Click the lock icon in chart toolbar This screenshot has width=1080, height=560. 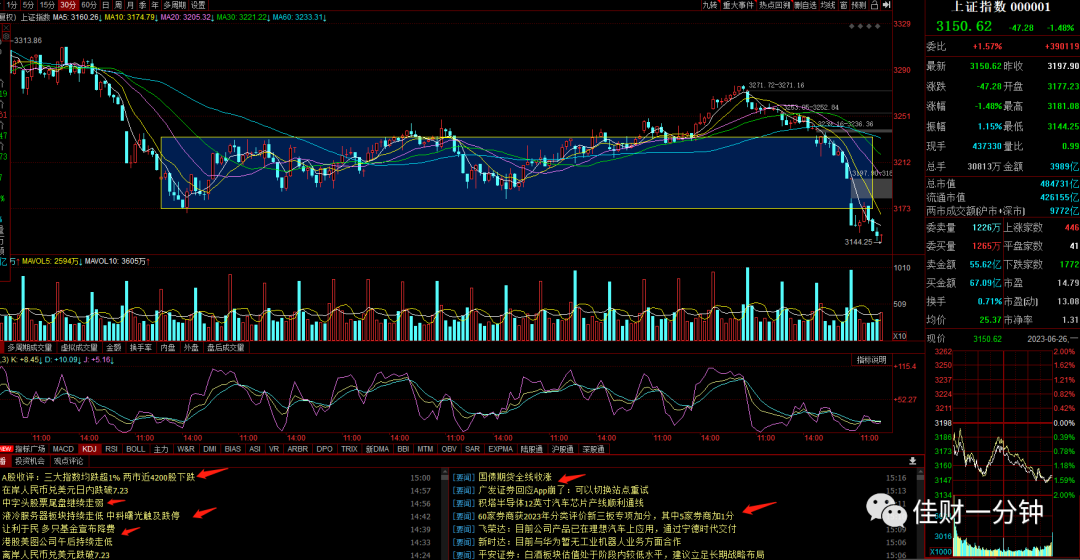click(x=874, y=5)
